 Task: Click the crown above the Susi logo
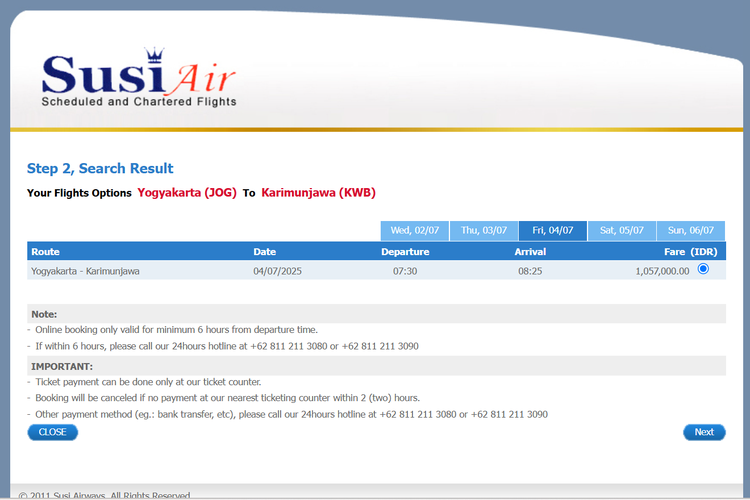153,55
